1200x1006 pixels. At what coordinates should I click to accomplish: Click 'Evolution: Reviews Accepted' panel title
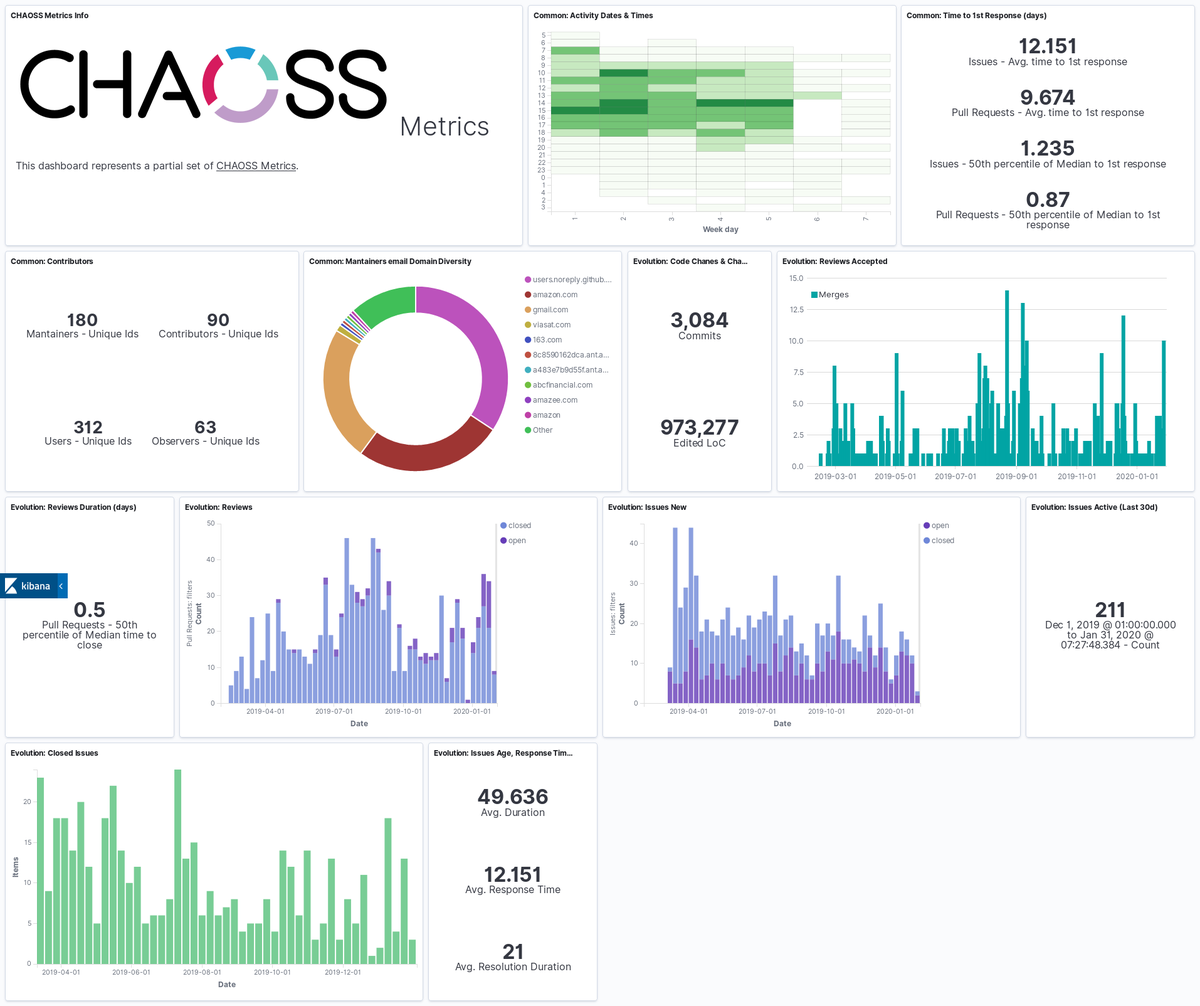click(x=834, y=261)
